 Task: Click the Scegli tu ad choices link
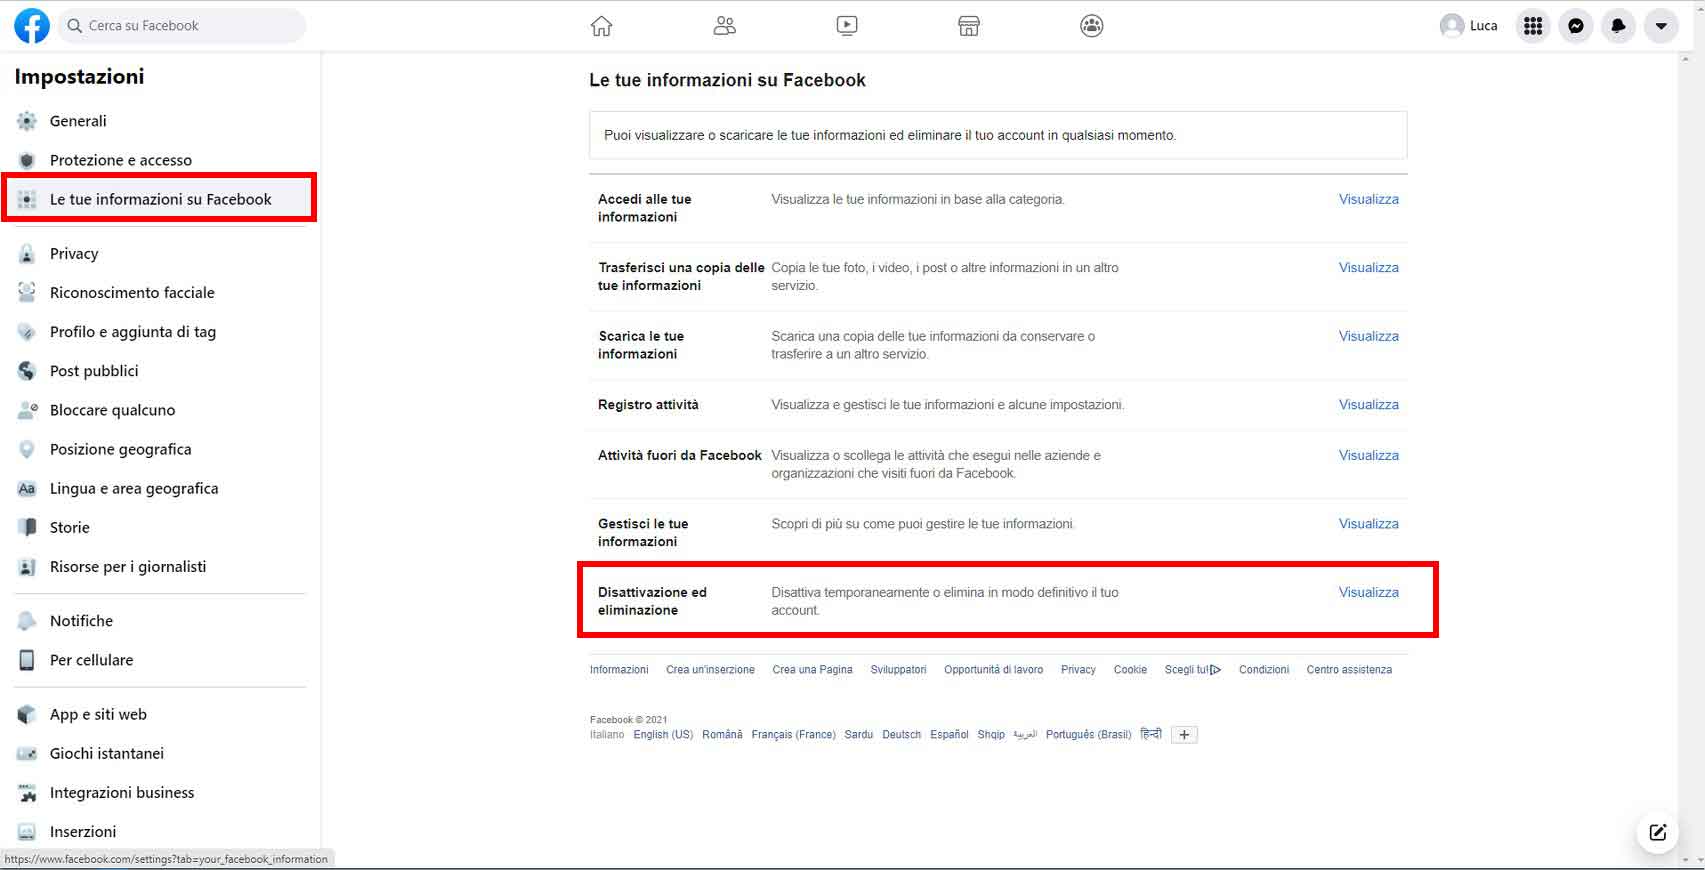click(x=1192, y=670)
